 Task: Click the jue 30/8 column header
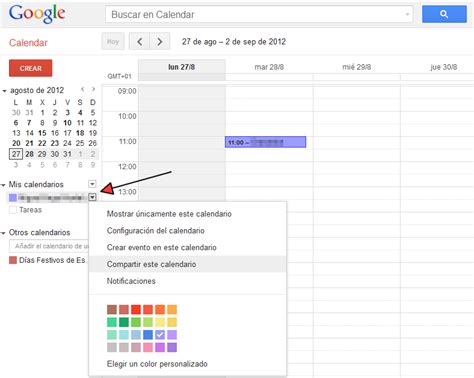point(444,67)
